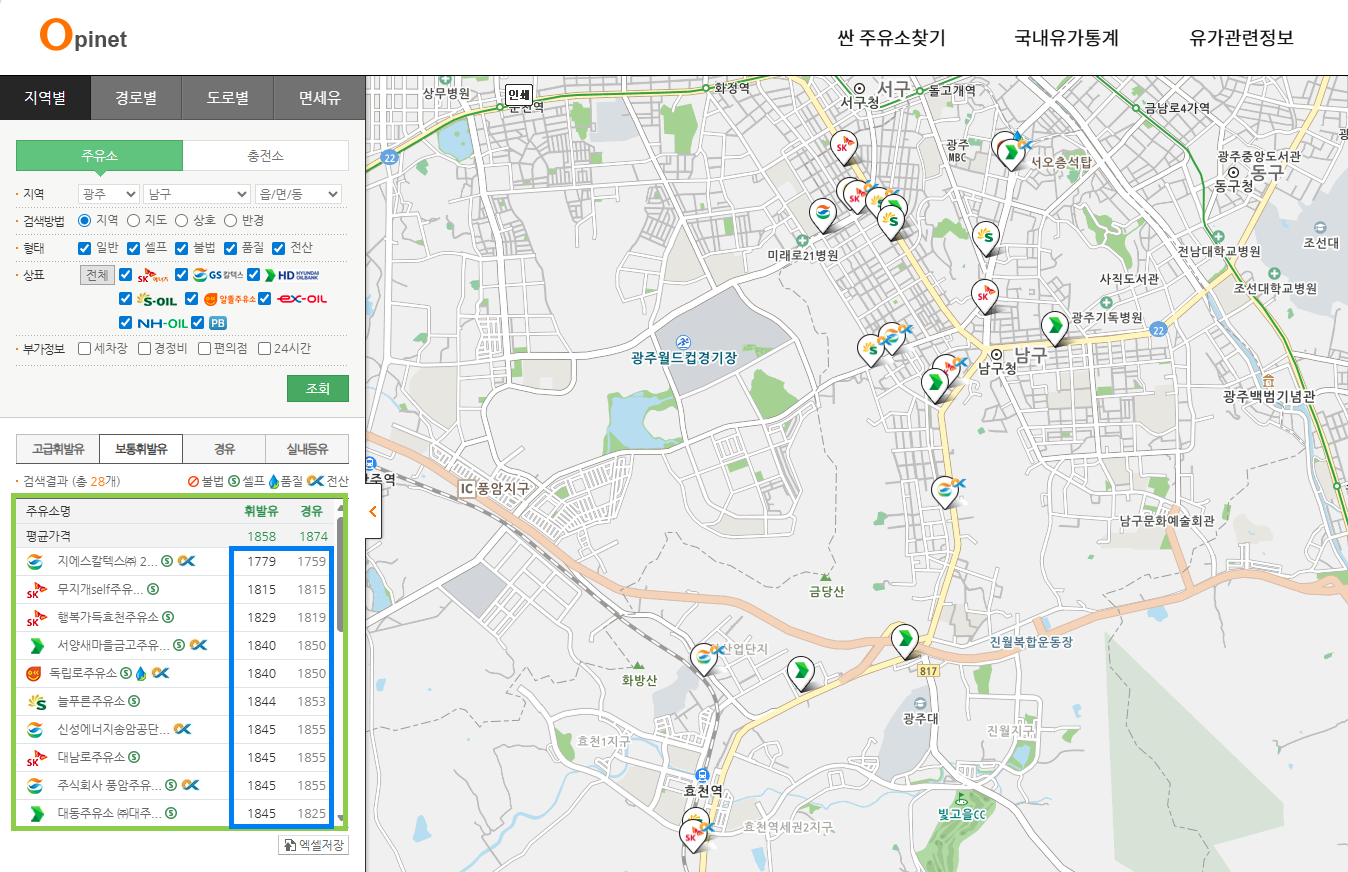Click the 셀프 icon in the 대남로주유소 row

point(134,757)
